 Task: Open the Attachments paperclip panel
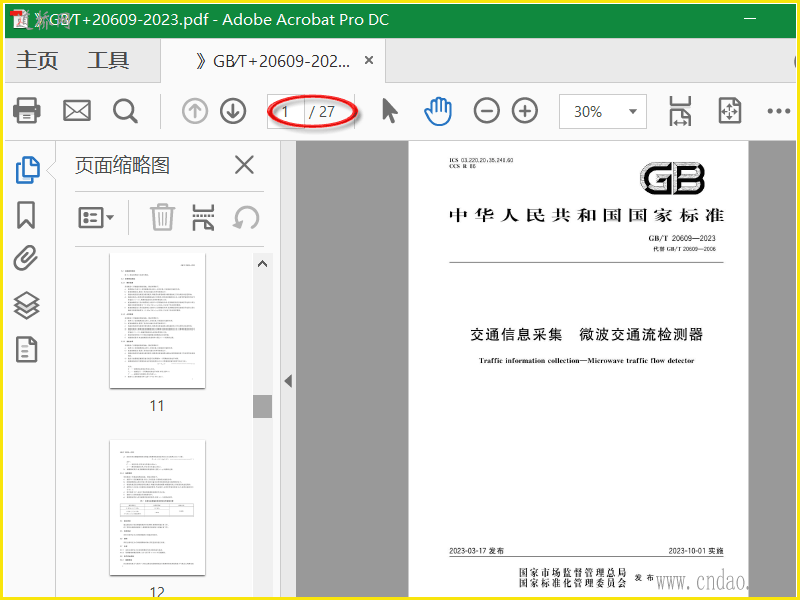(26, 258)
